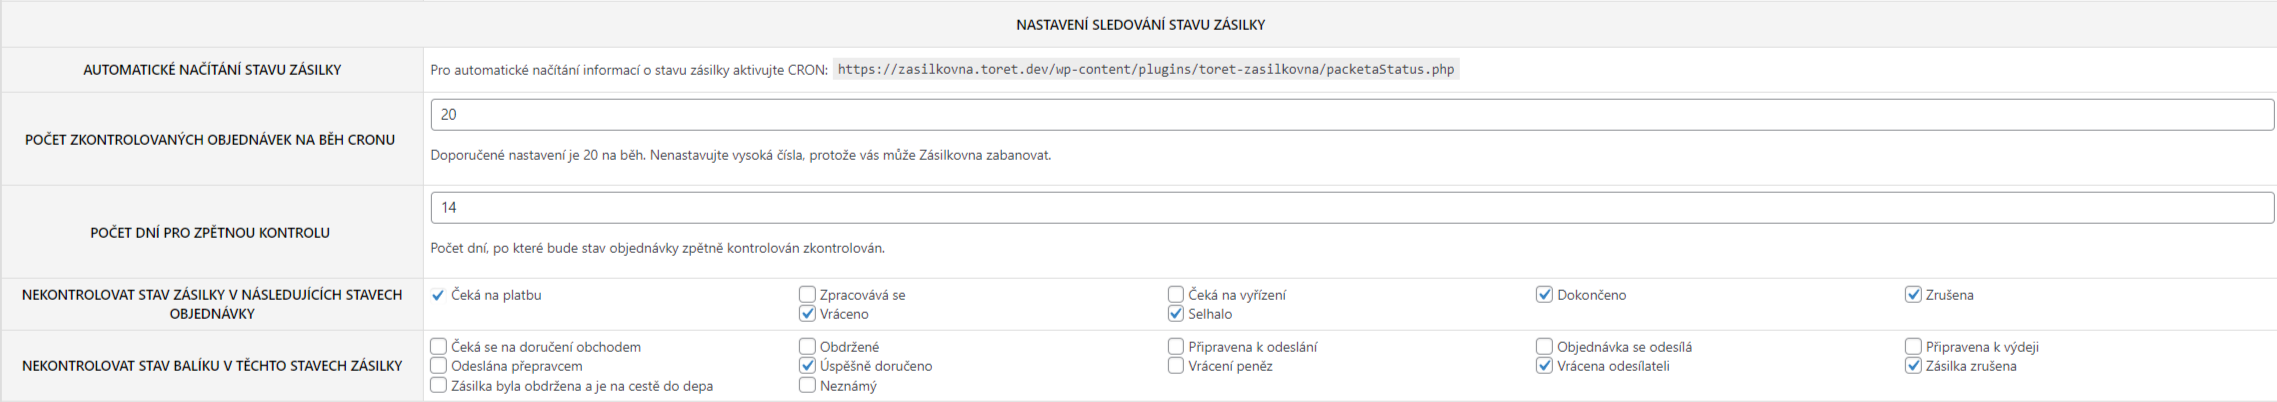Check the 'Neznámý' status checkbox

807,386
